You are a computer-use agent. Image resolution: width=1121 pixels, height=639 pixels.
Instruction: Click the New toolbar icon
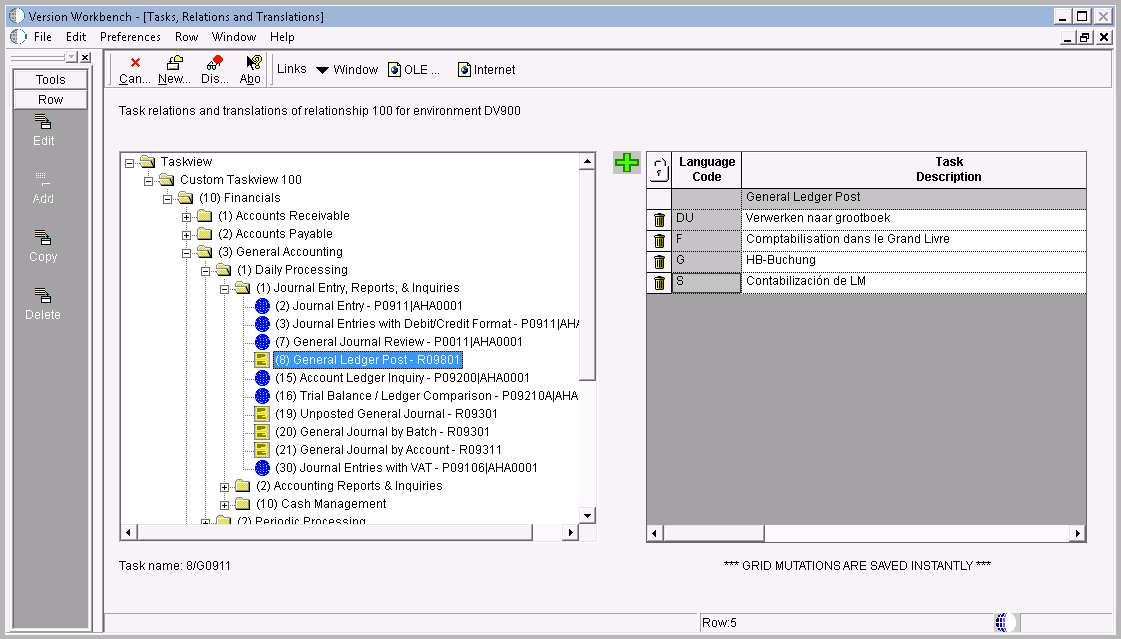coord(174,69)
